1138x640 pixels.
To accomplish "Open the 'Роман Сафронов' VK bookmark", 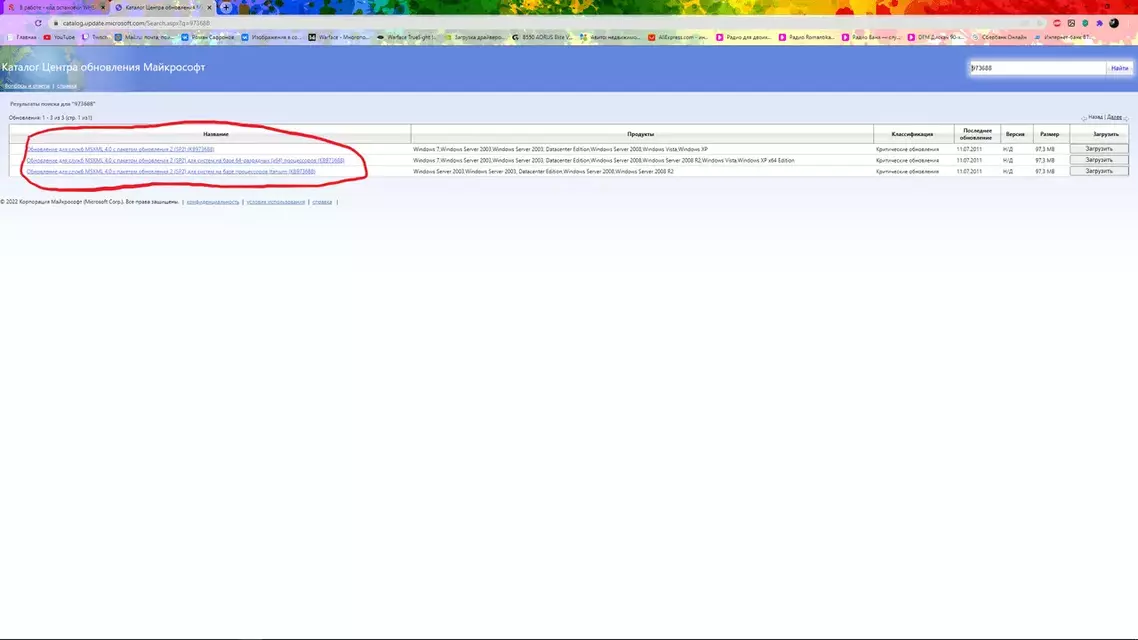I will [208, 37].
